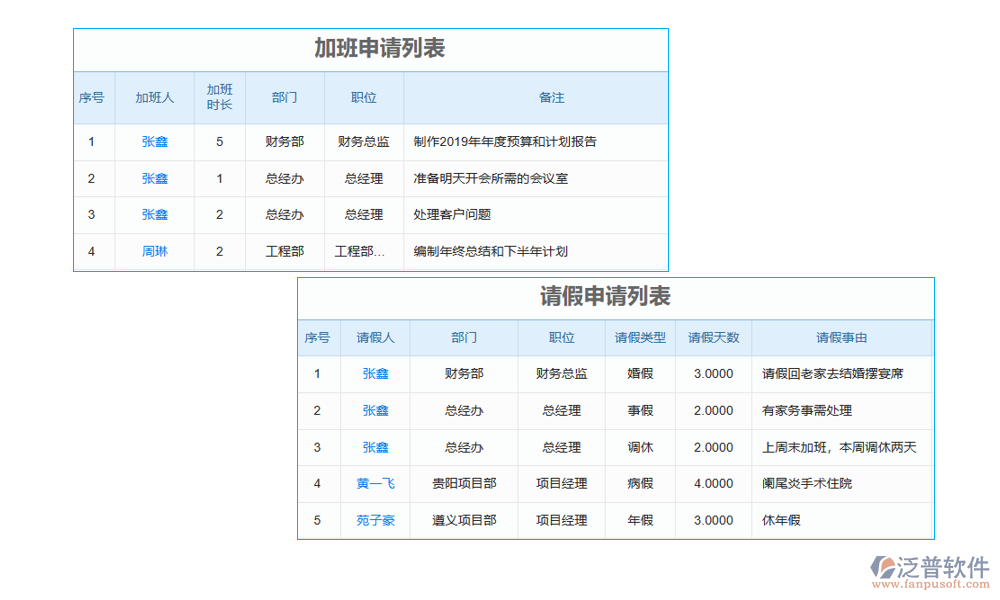Click the 请假天数 column header
Screen dimensions: 1000x600
point(713,337)
